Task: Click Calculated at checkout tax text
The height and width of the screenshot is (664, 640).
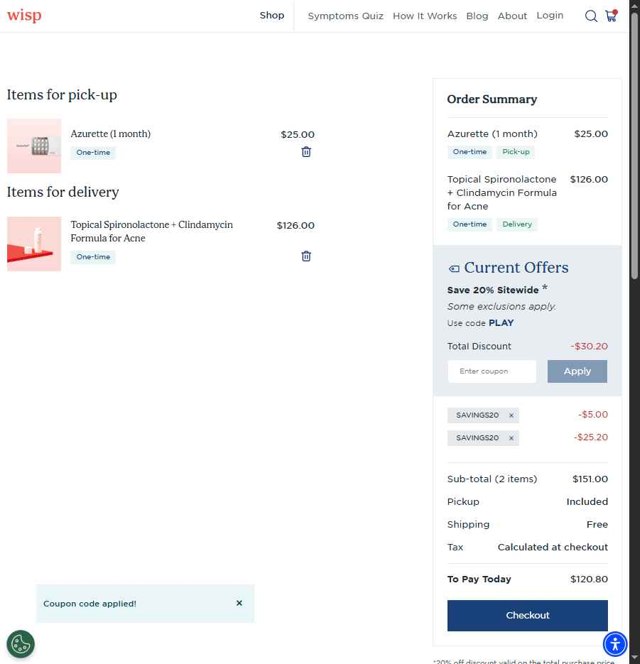Action: click(x=552, y=547)
